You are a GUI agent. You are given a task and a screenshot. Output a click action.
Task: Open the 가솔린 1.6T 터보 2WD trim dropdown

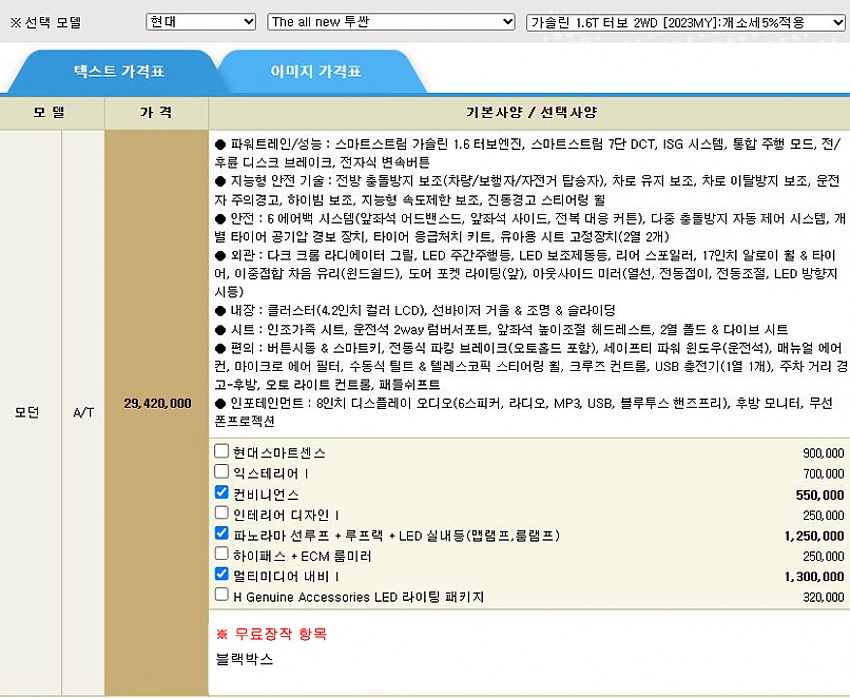tap(685, 21)
